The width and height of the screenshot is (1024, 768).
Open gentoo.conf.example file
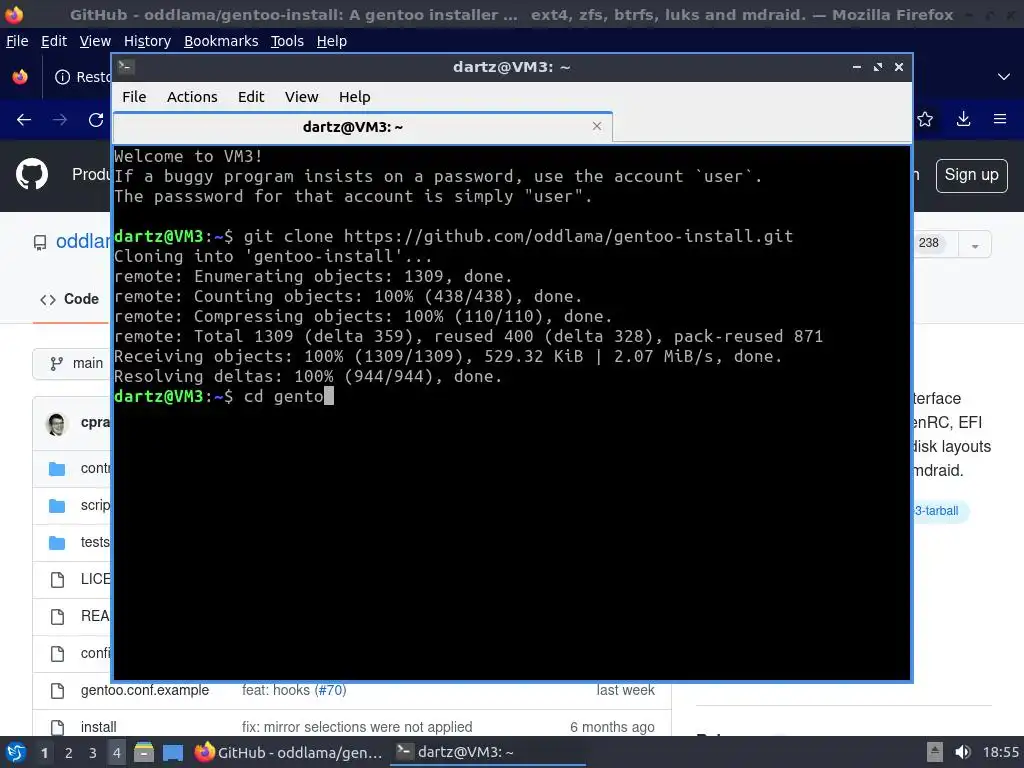pos(145,690)
